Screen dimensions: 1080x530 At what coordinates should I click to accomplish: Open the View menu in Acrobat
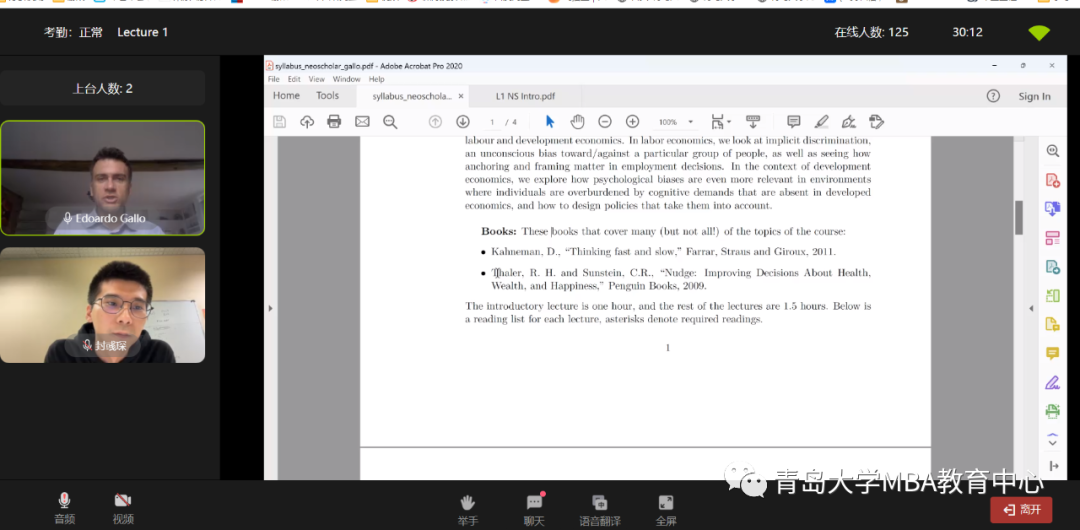(x=316, y=79)
